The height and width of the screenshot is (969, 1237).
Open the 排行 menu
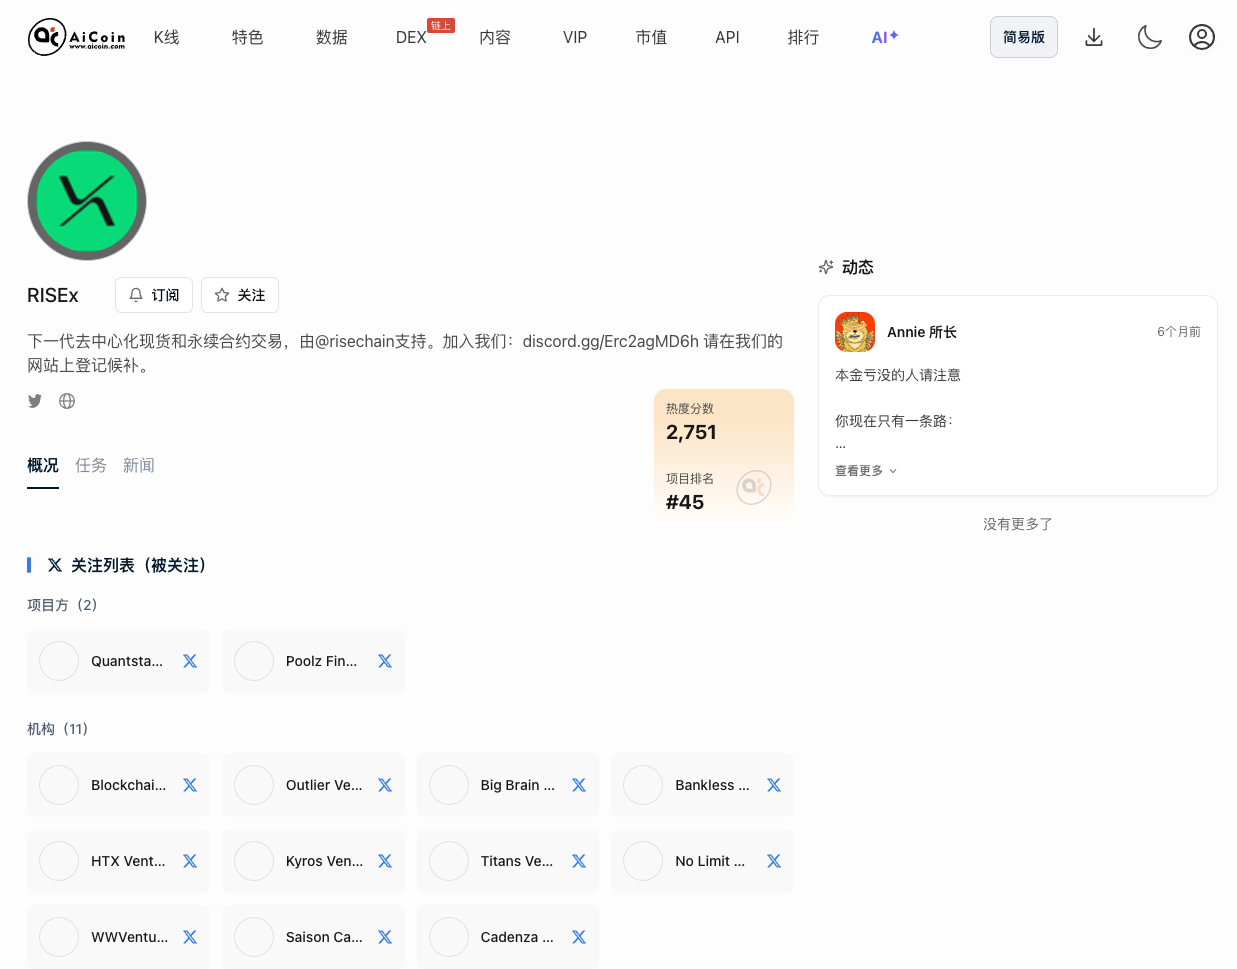click(804, 37)
